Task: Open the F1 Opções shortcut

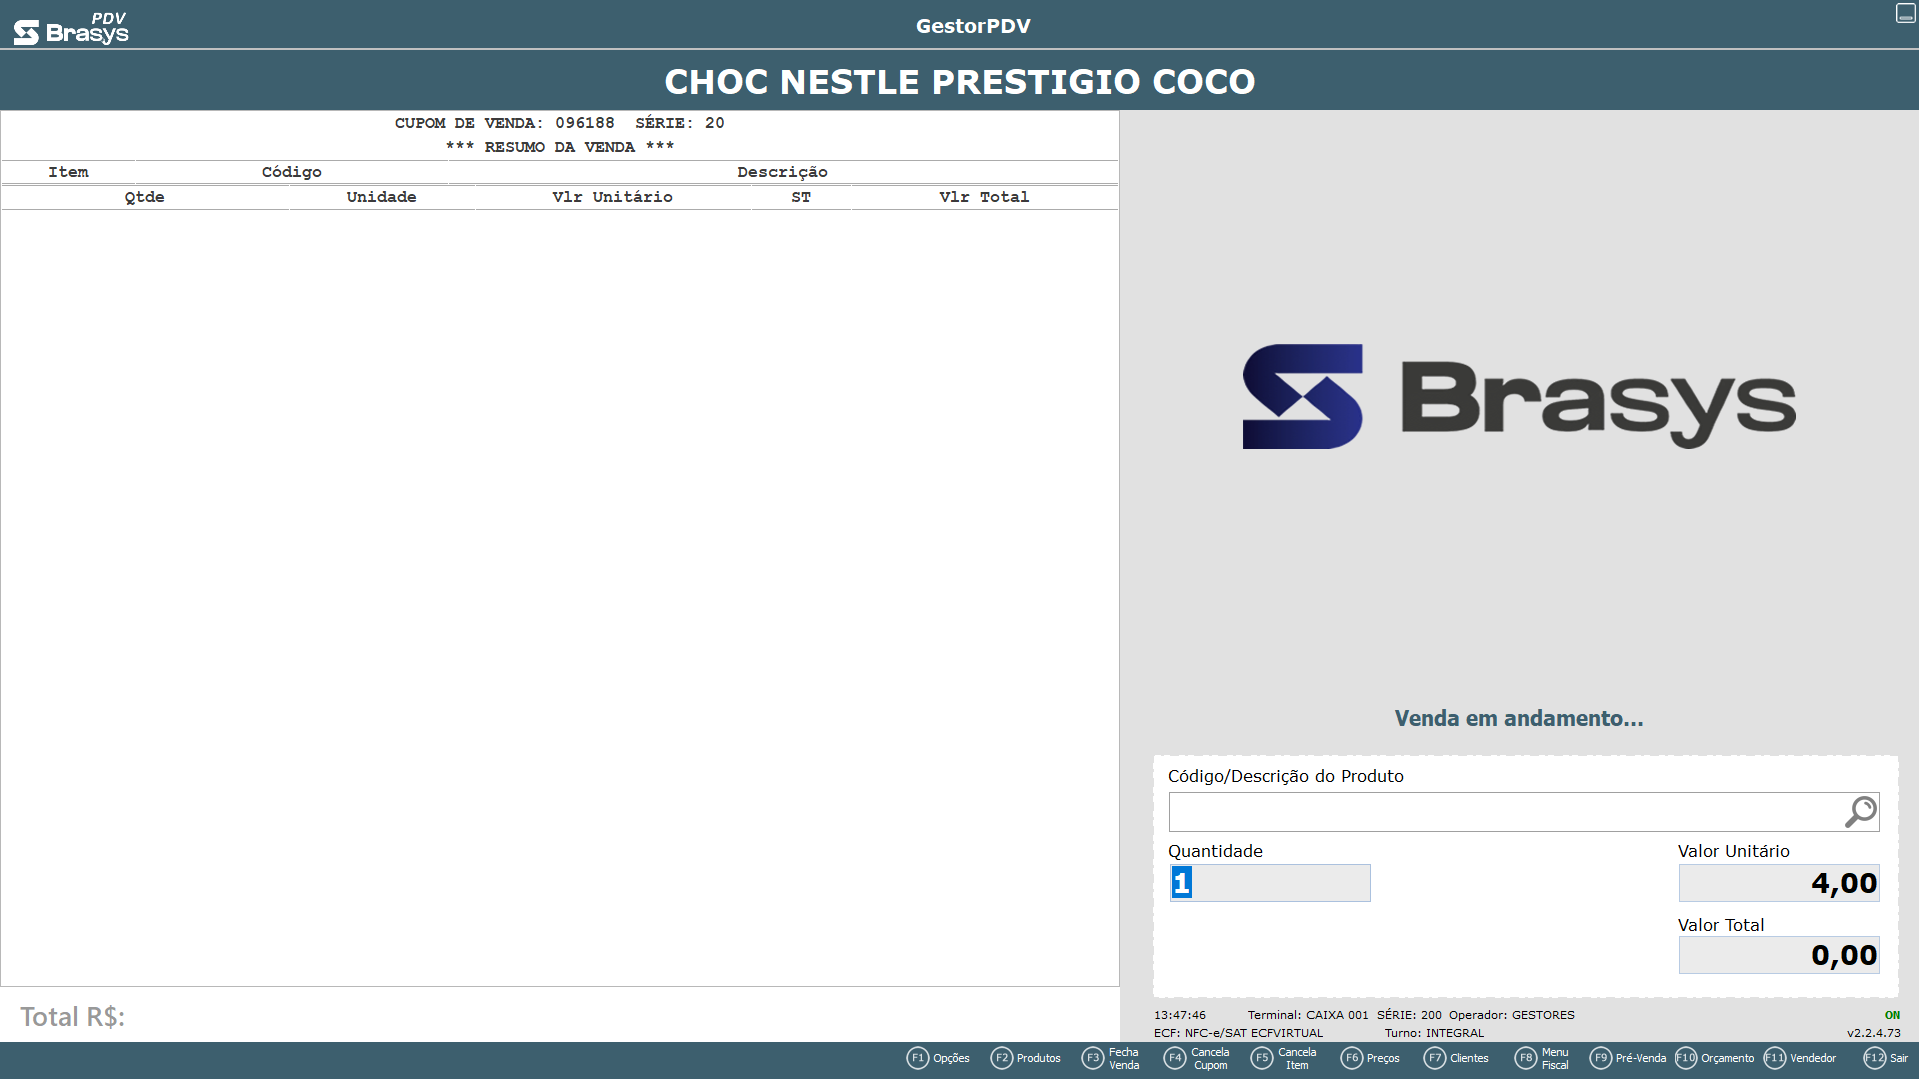Action: pyautogui.click(x=938, y=1058)
